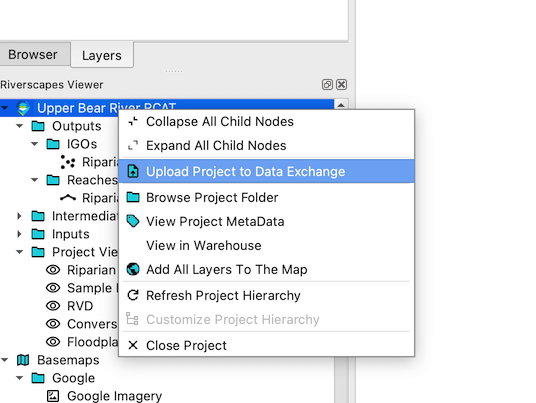536x403 pixels.
Task: Click the Google folder icon
Action: click(38, 378)
